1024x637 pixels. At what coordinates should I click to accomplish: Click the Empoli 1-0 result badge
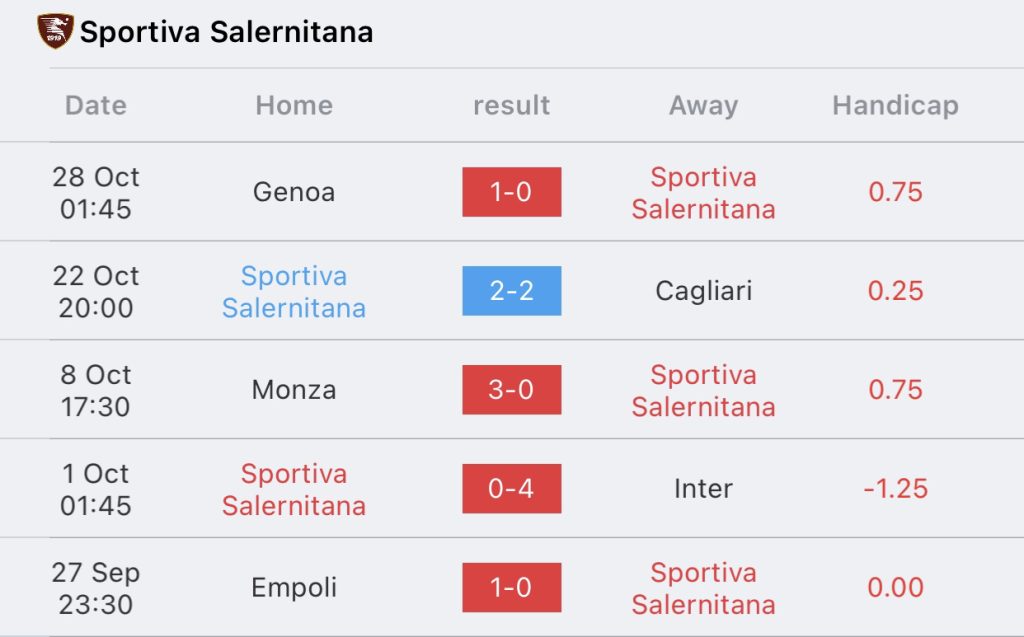pos(511,588)
